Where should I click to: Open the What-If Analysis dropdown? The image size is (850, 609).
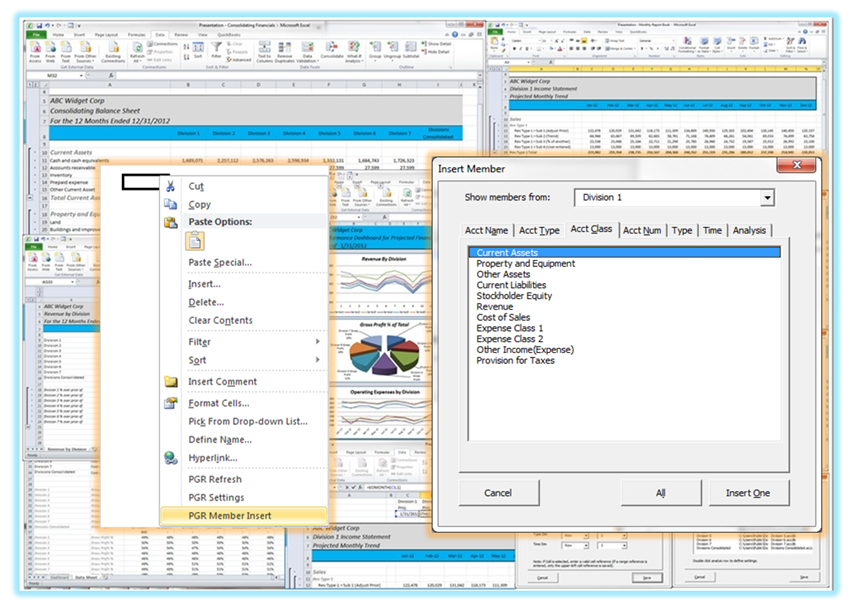coord(353,52)
